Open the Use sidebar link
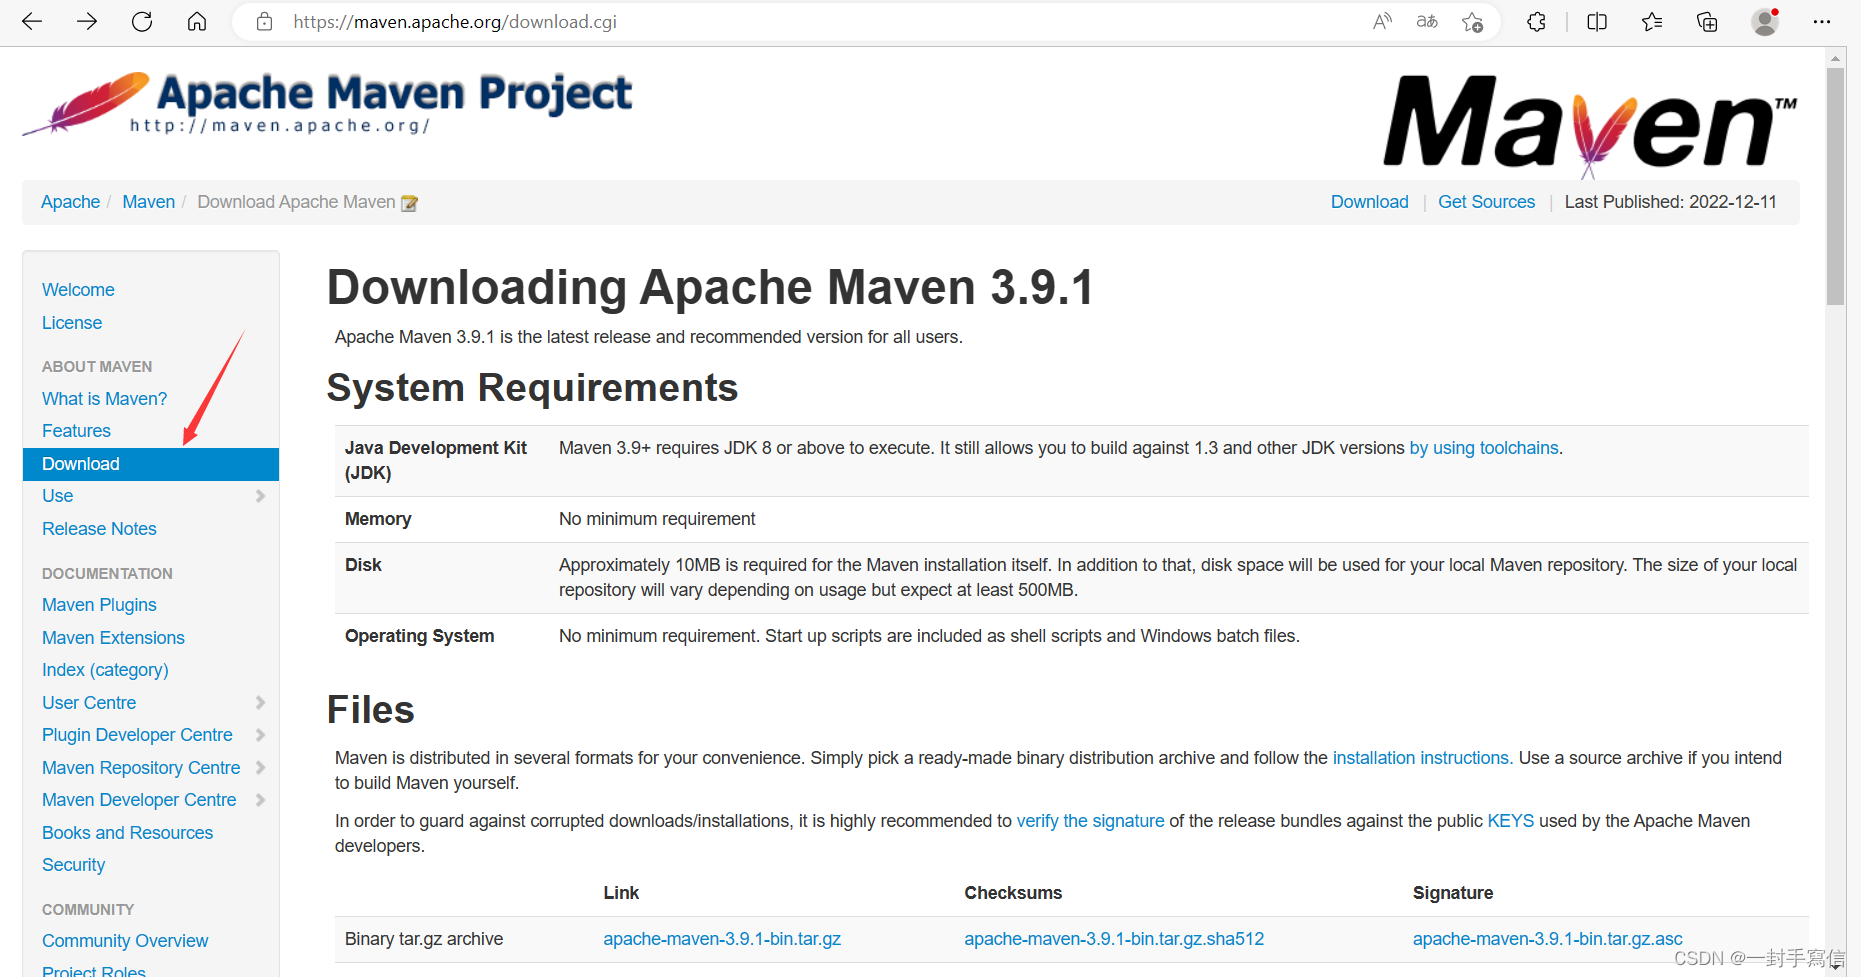1861x977 pixels. pos(57,496)
